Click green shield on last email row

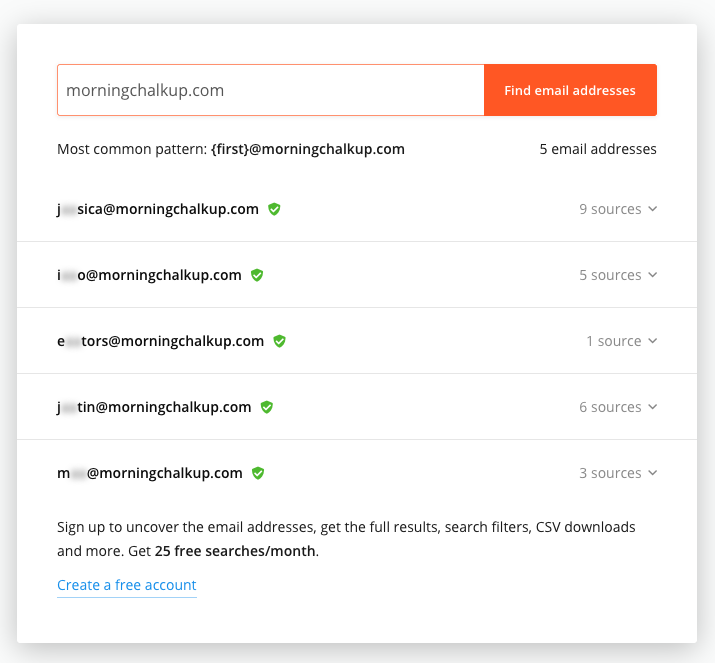tap(258, 473)
